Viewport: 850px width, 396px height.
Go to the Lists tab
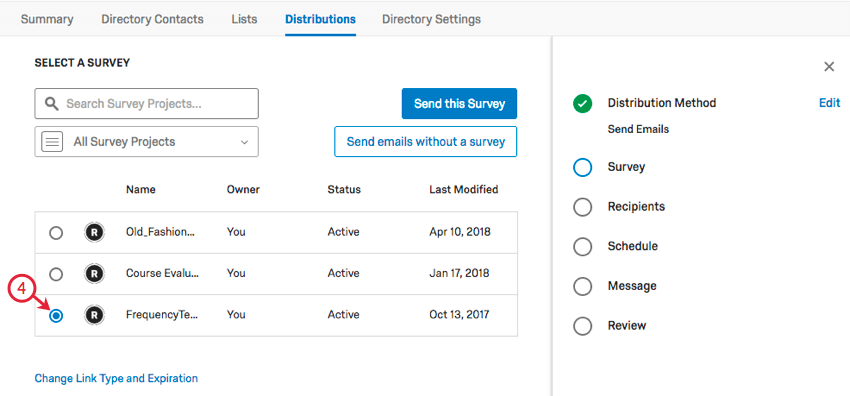pos(244,20)
